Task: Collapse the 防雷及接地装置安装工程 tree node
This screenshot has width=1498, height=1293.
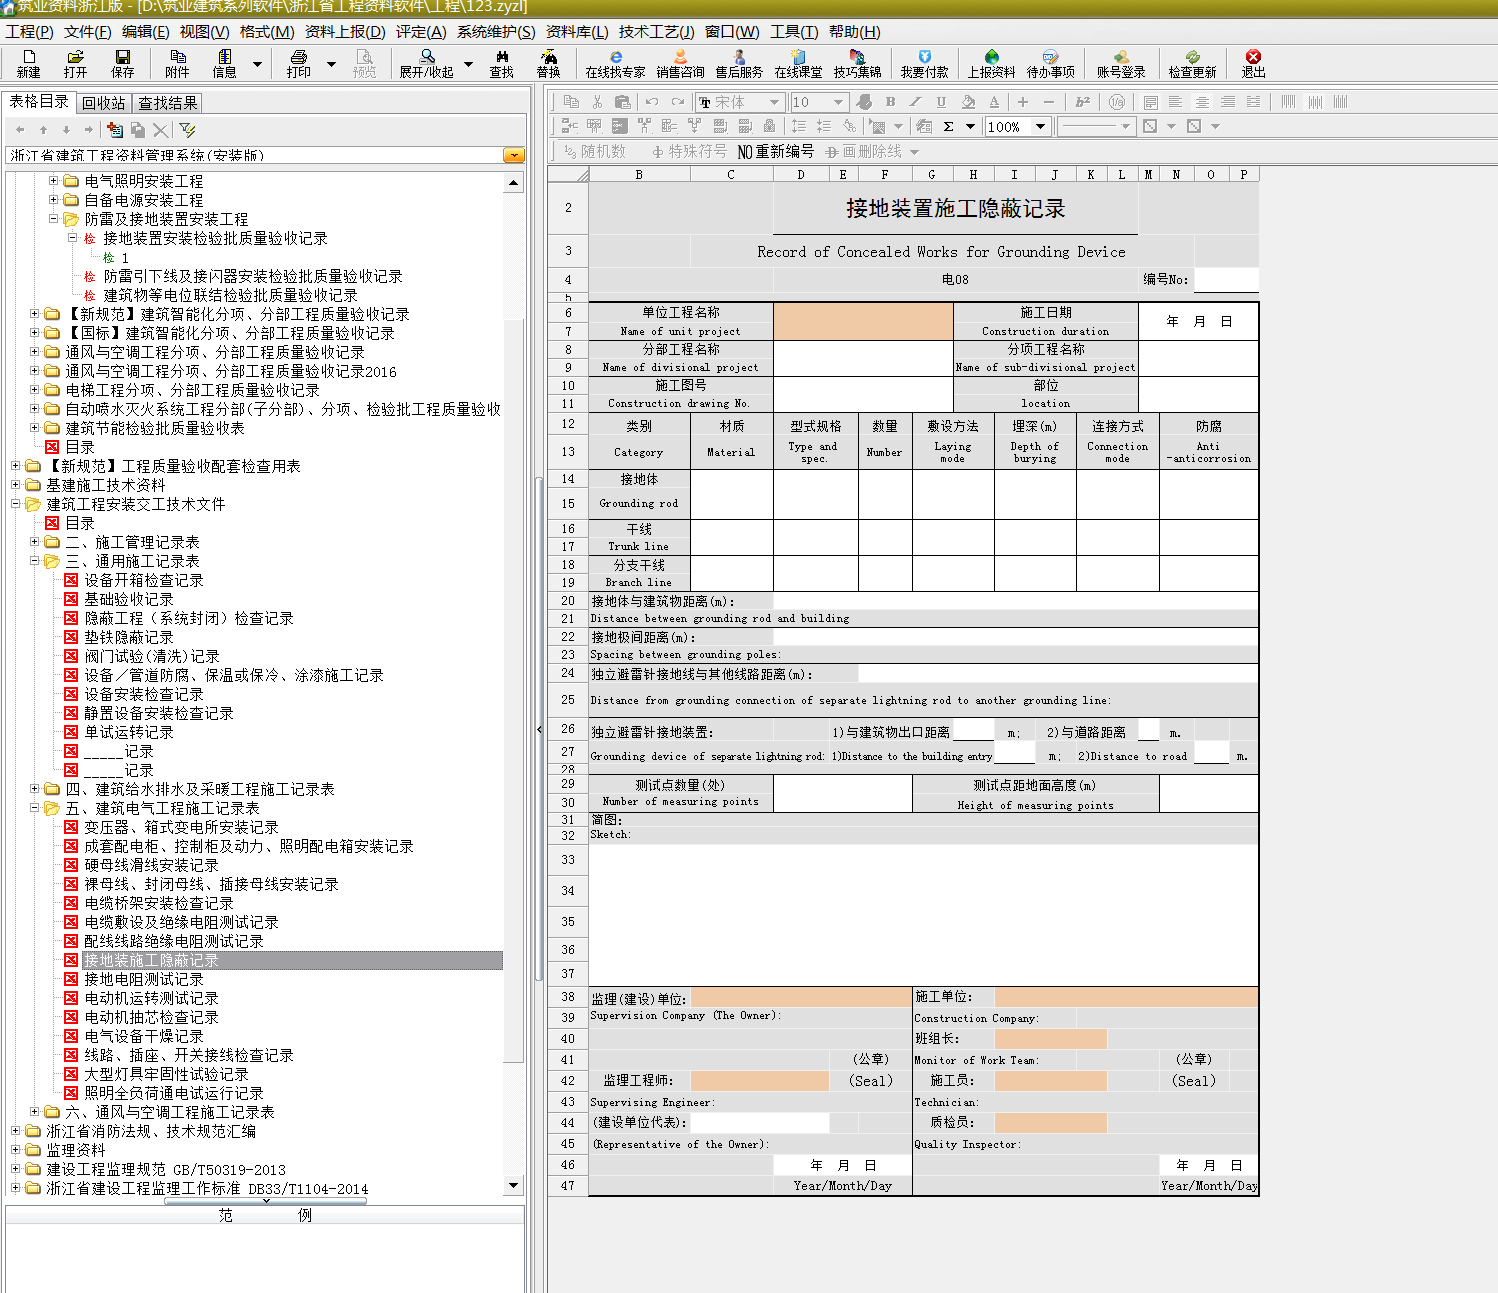Action: [x=53, y=218]
